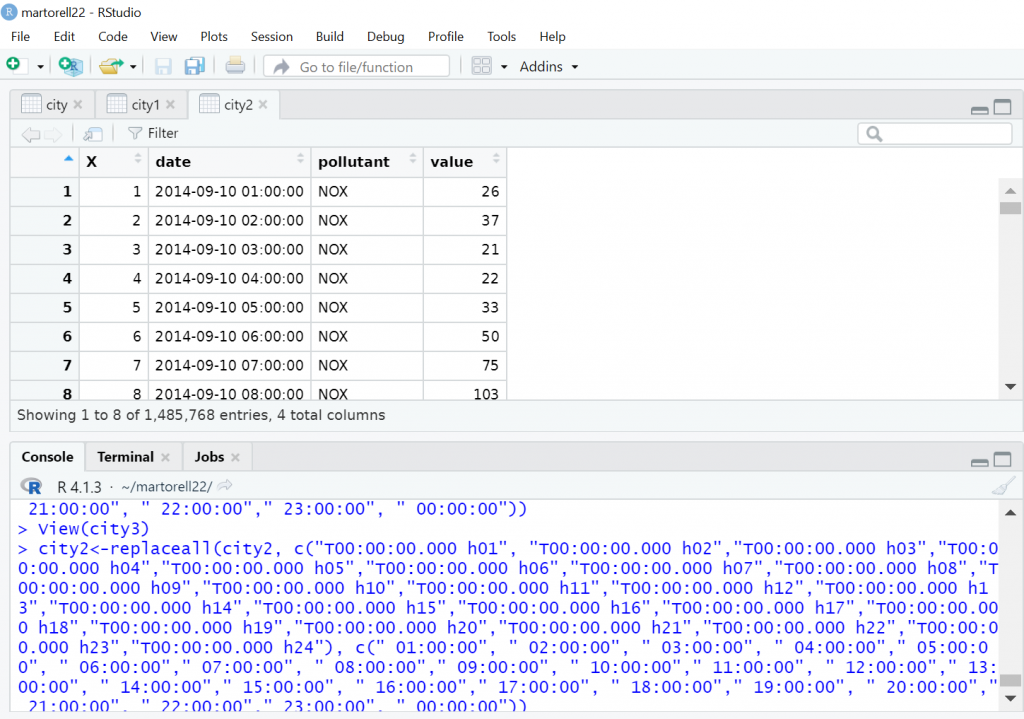The width and height of the screenshot is (1024, 719).
Task: Expand the recent files dropdown arrow
Action: point(133,67)
